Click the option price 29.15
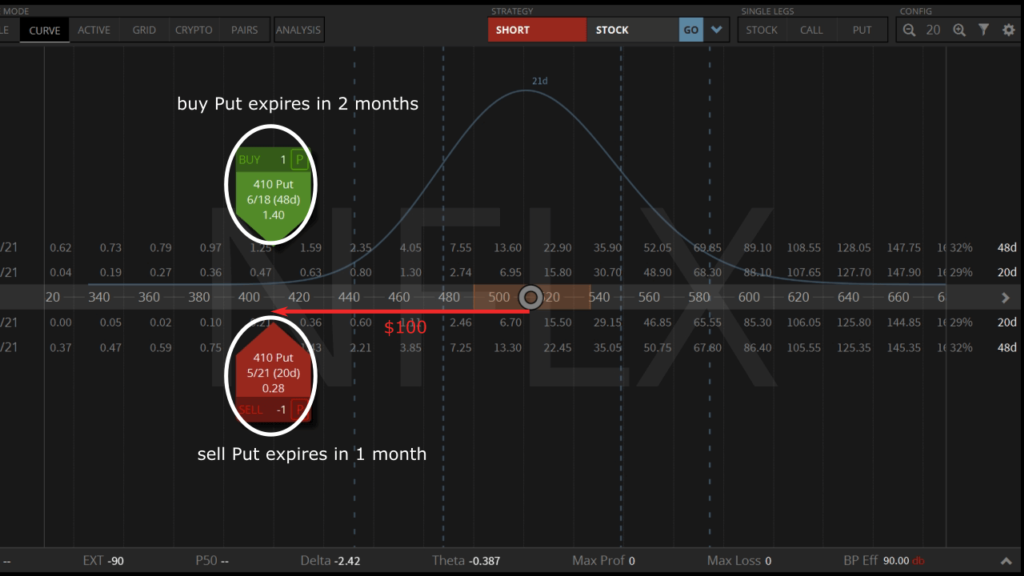This screenshot has height=576, width=1024. coord(607,322)
